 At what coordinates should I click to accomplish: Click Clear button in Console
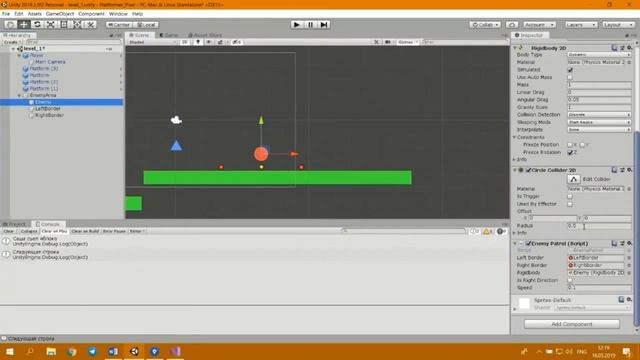(x=9, y=231)
